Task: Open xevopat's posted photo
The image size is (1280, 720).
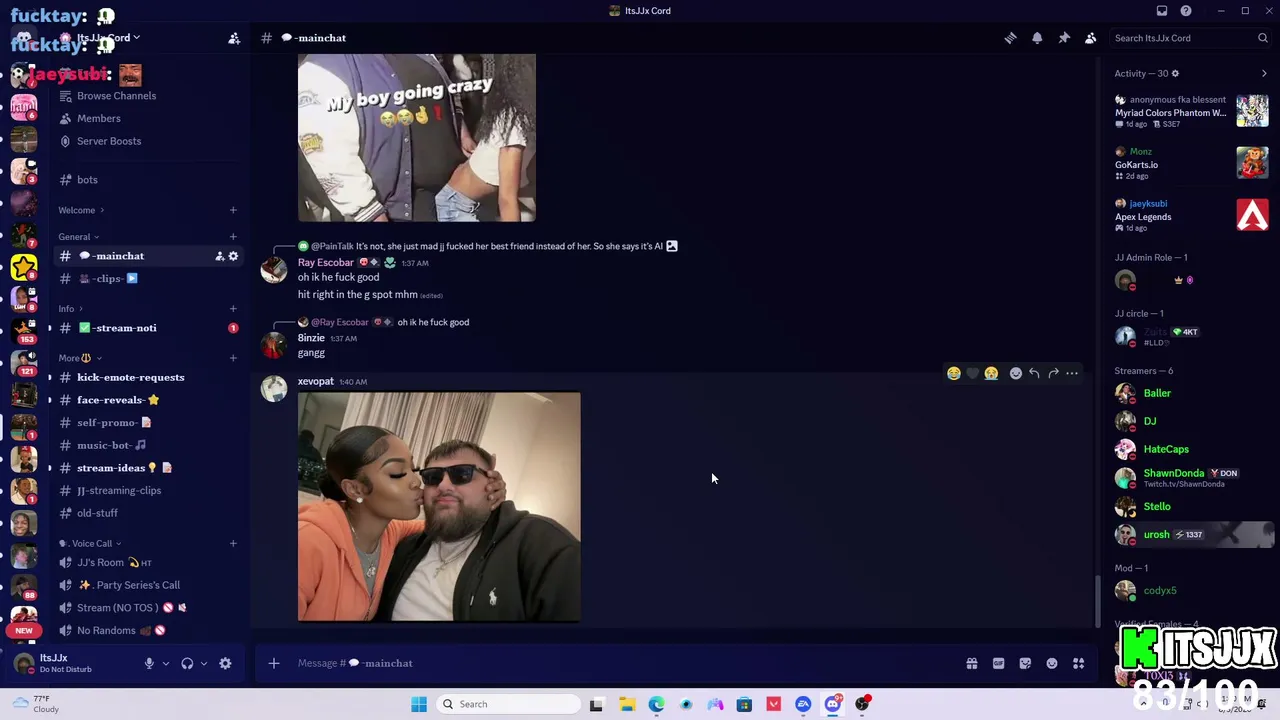Action: pos(439,507)
